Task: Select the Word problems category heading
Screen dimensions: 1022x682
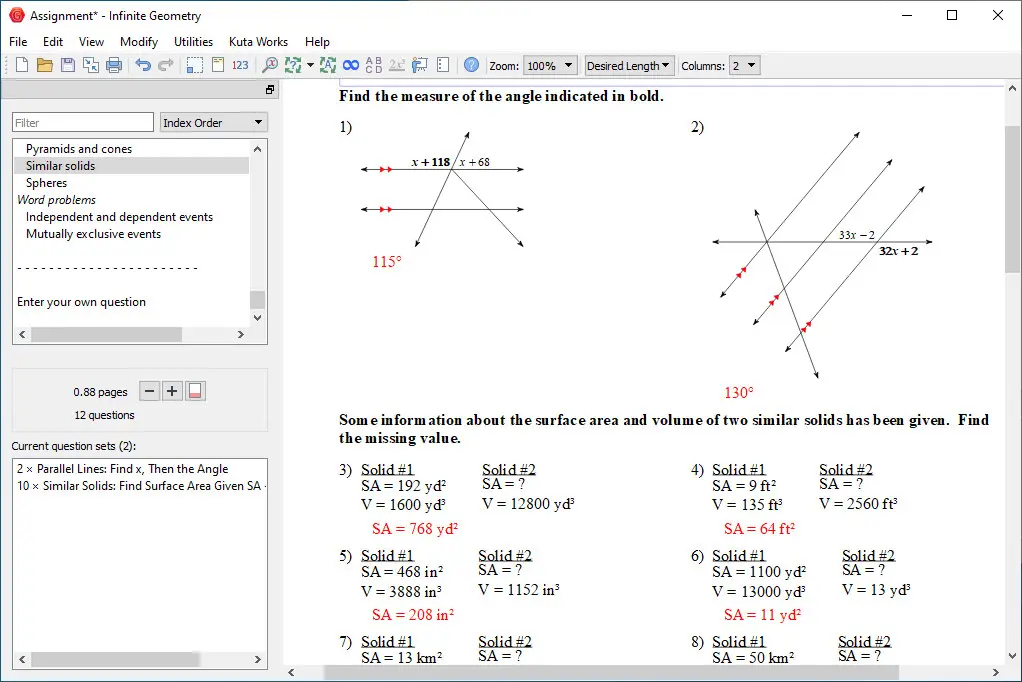Action: click(57, 200)
